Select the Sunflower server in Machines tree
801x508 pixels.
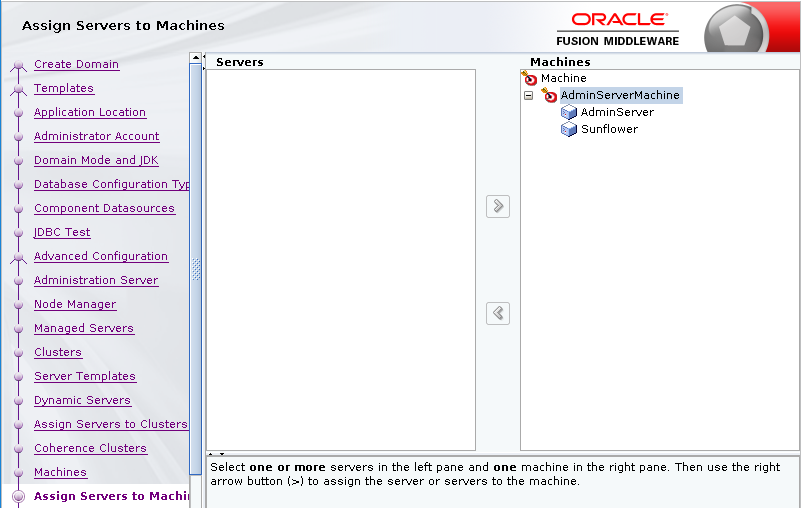click(x=609, y=130)
